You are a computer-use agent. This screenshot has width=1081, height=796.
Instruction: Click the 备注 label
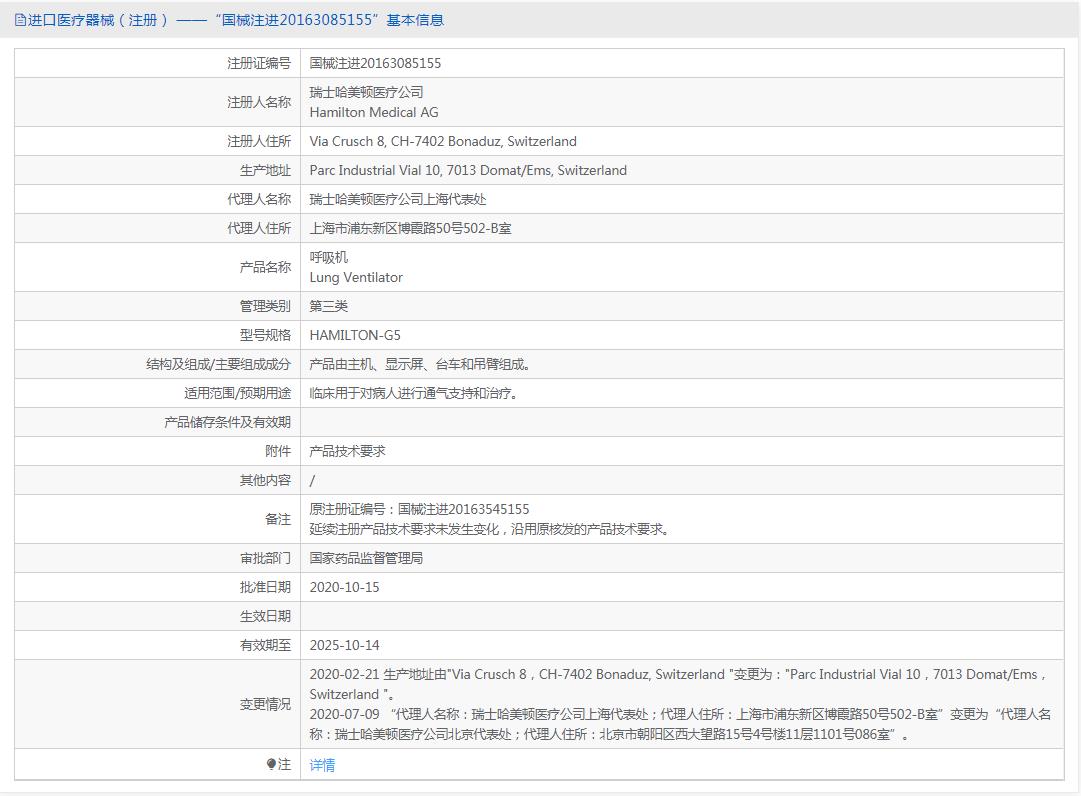[x=278, y=519]
